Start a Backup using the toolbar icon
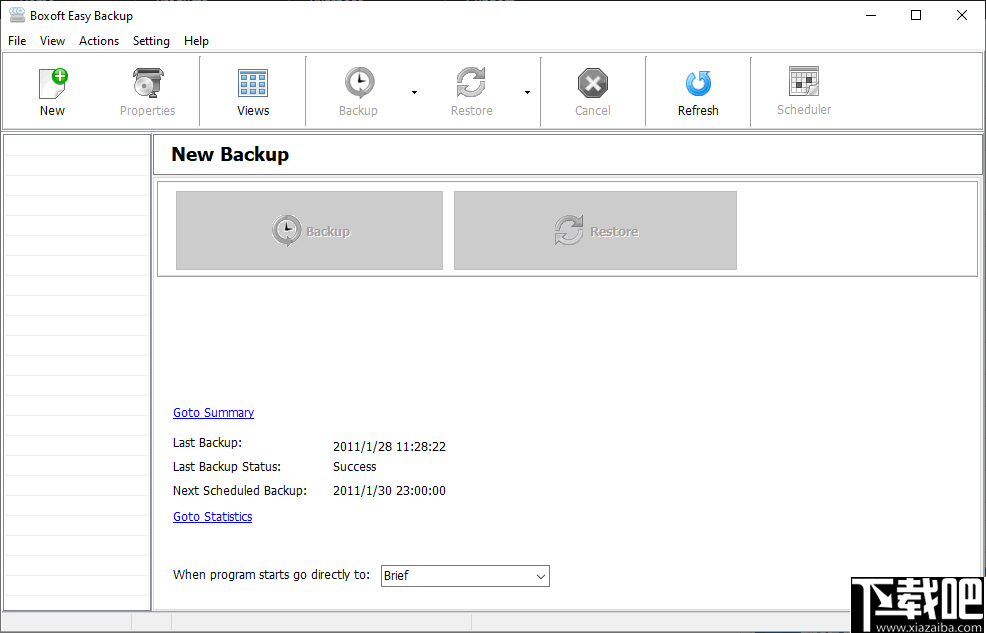This screenshot has height=633, width=986. point(358,90)
